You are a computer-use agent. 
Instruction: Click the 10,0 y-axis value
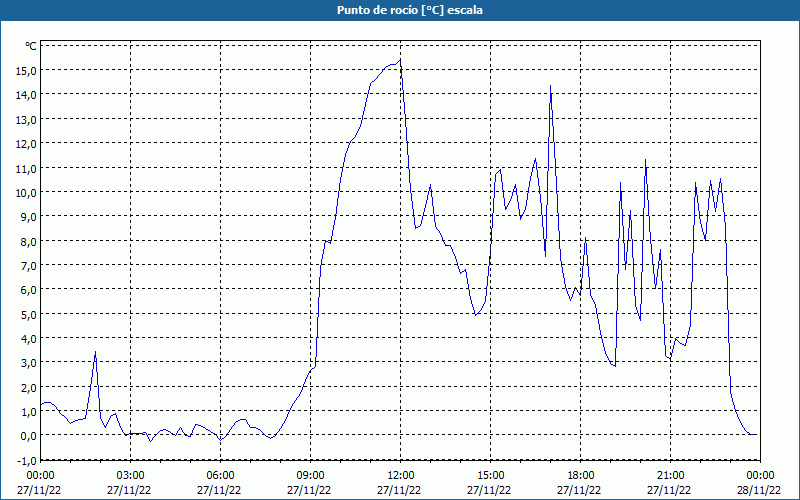(x=26, y=193)
